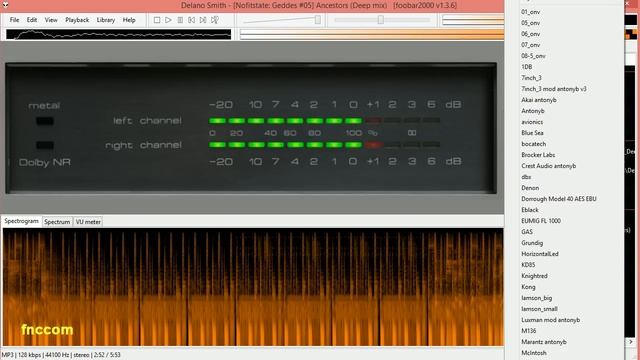Start playback with the Play button
The height and width of the screenshot is (360, 640).
tap(168, 20)
